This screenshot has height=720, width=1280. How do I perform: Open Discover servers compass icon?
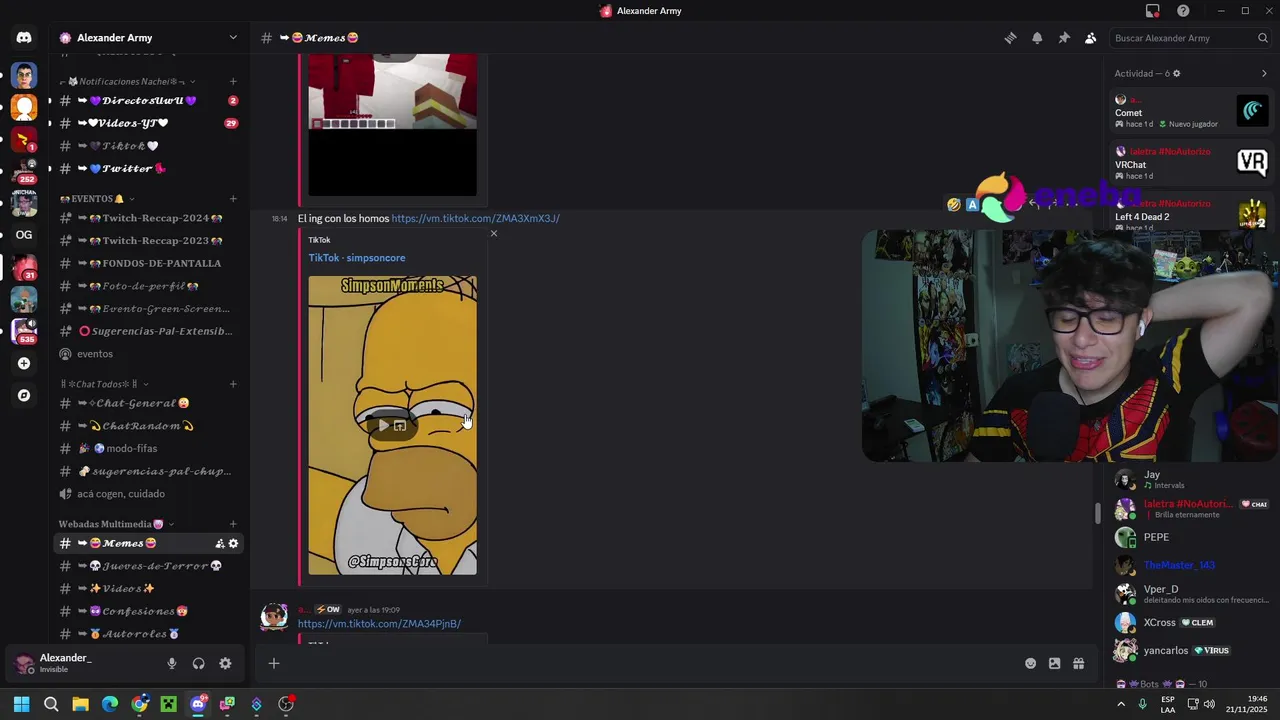point(24,395)
